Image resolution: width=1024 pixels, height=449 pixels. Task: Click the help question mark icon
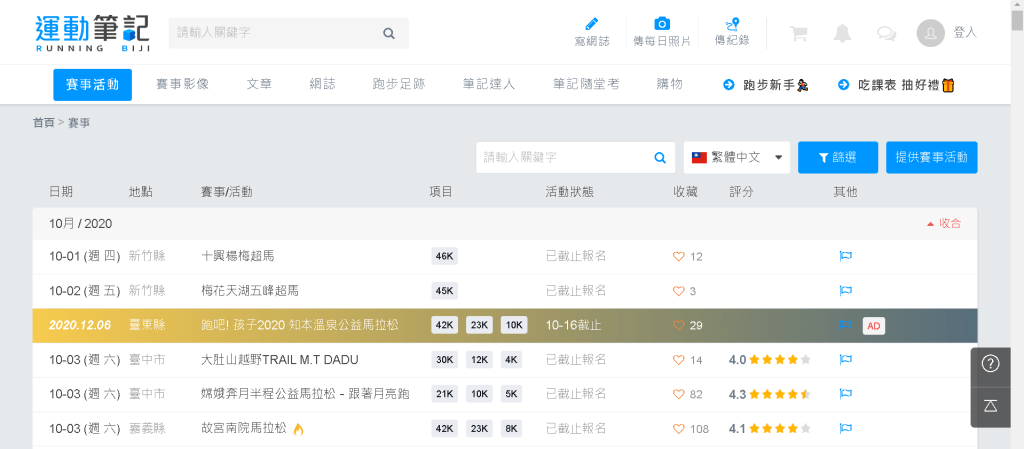(991, 364)
